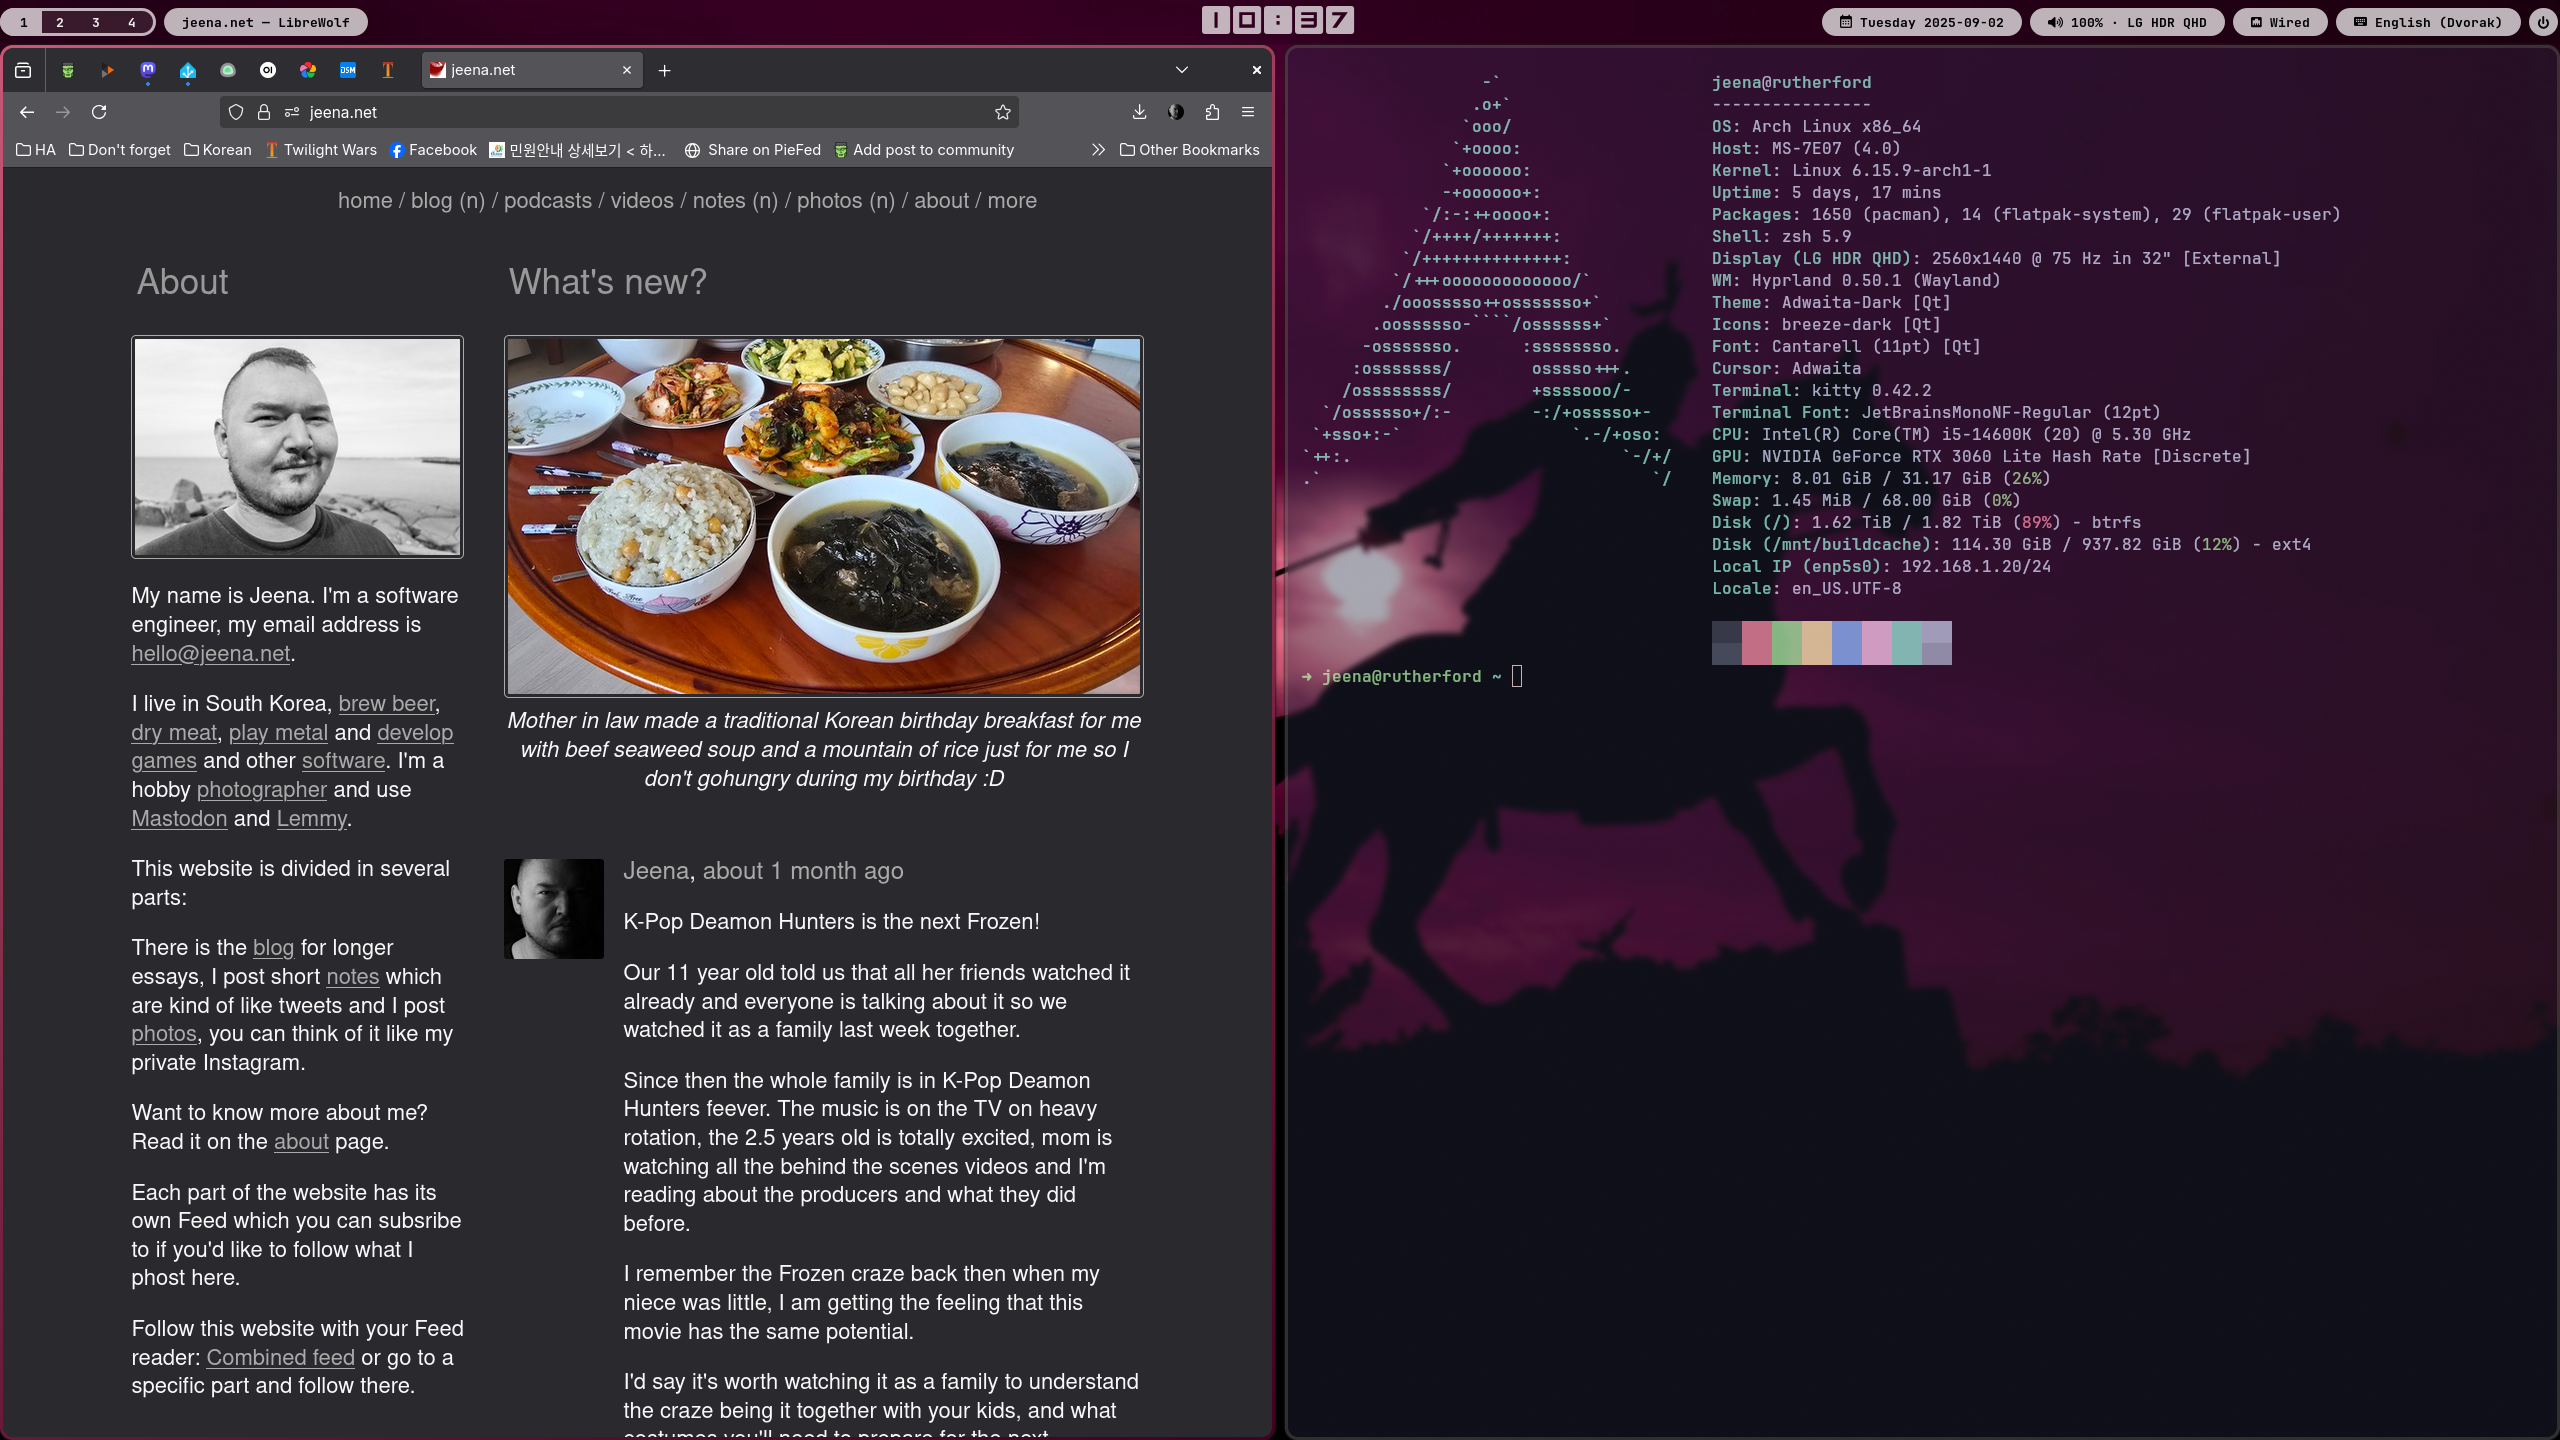2560x1440 pixels.
Task: Click the power button in the top bar
Action: (x=2543, y=22)
